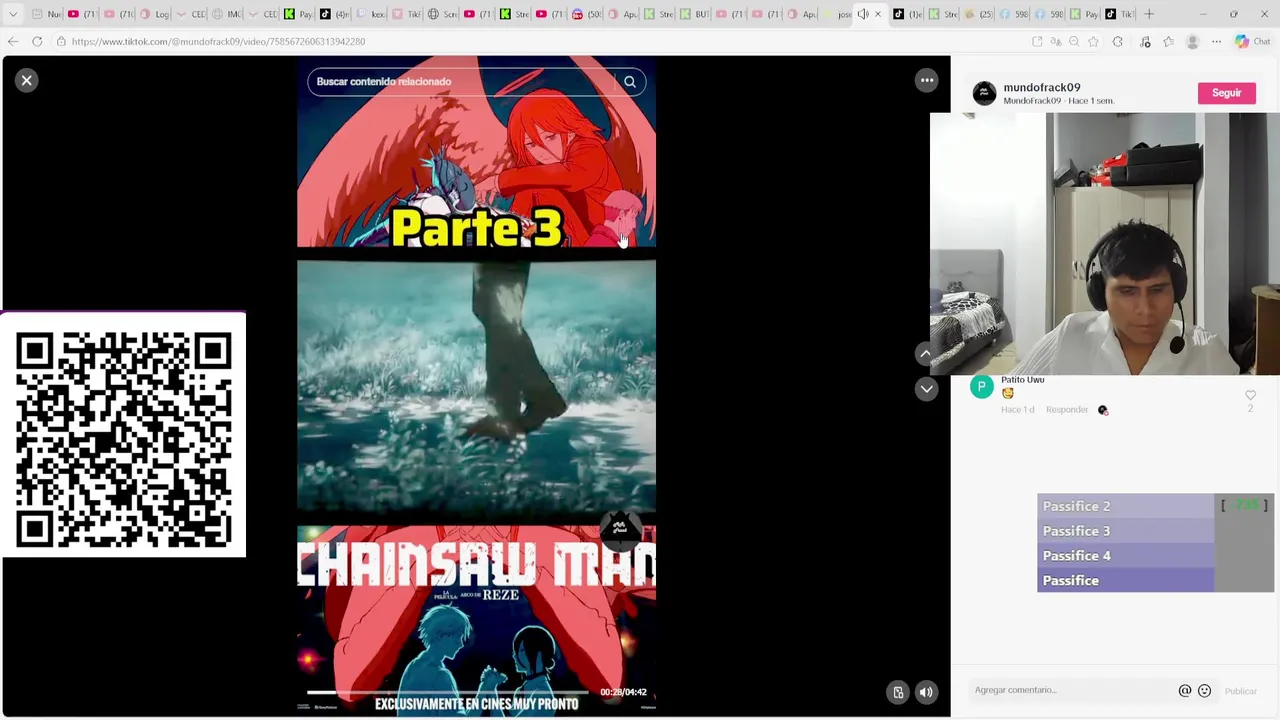1280x720 pixels.
Task: Click Responder under Patito Uwu comment
Action: click(x=1066, y=410)
